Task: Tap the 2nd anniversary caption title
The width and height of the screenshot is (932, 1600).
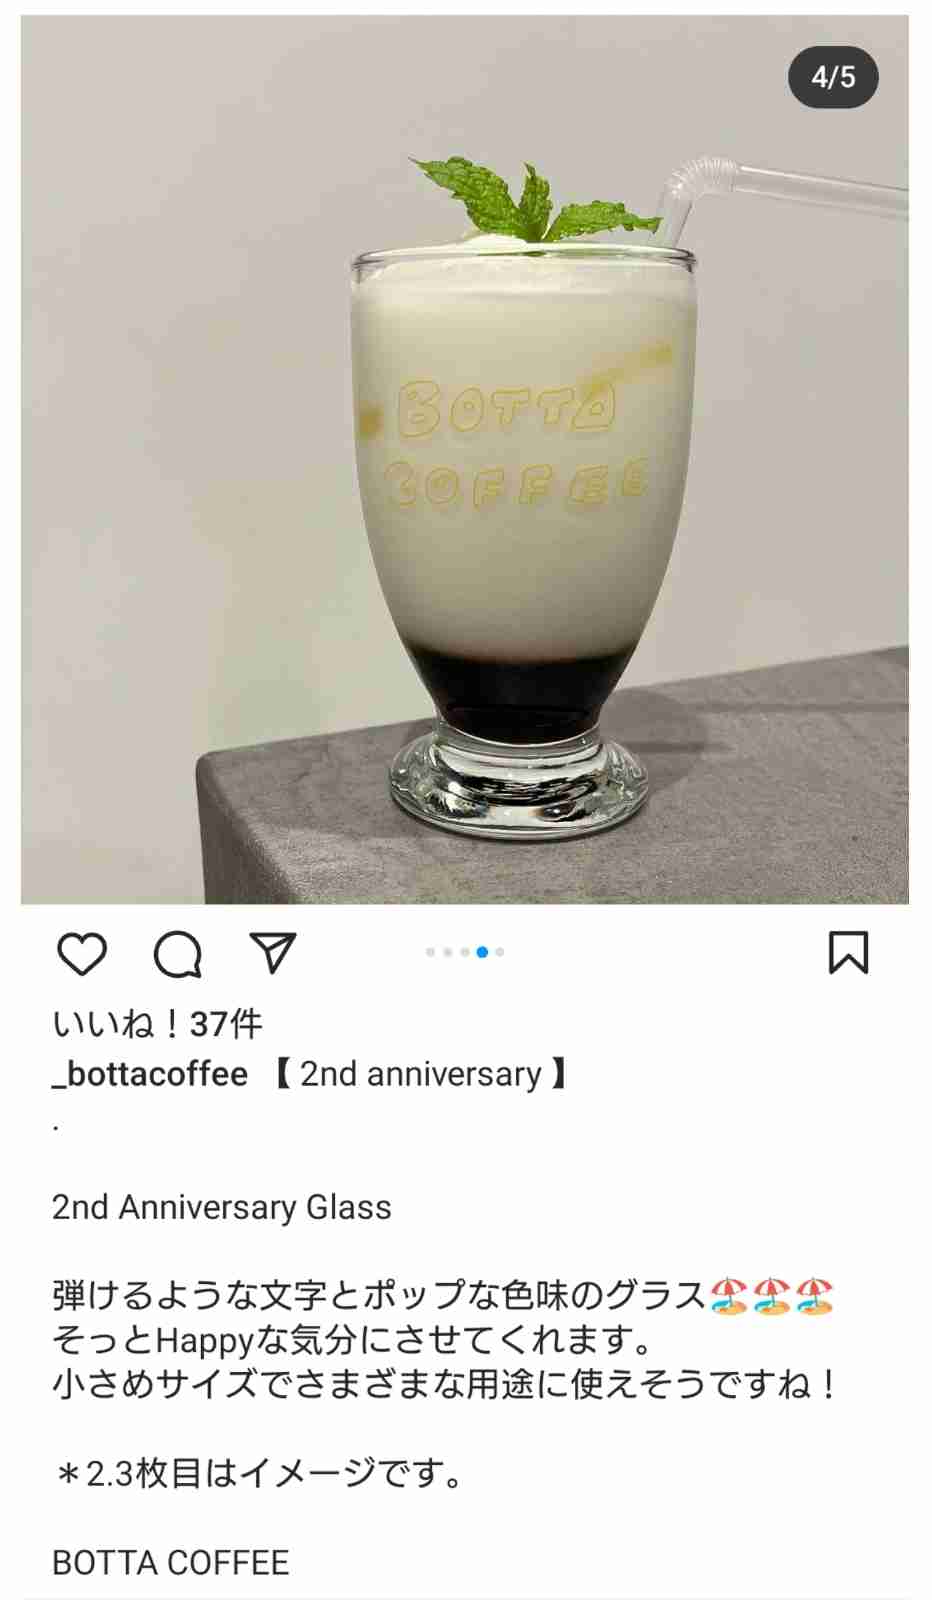Action: [x=421, y=1074]
